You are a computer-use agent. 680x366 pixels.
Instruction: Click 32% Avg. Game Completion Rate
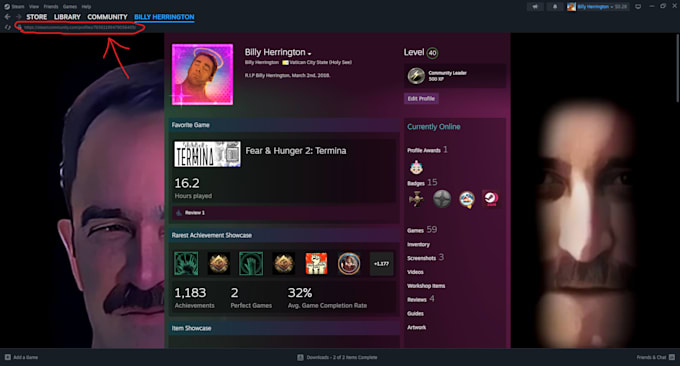tap(327, 297)
